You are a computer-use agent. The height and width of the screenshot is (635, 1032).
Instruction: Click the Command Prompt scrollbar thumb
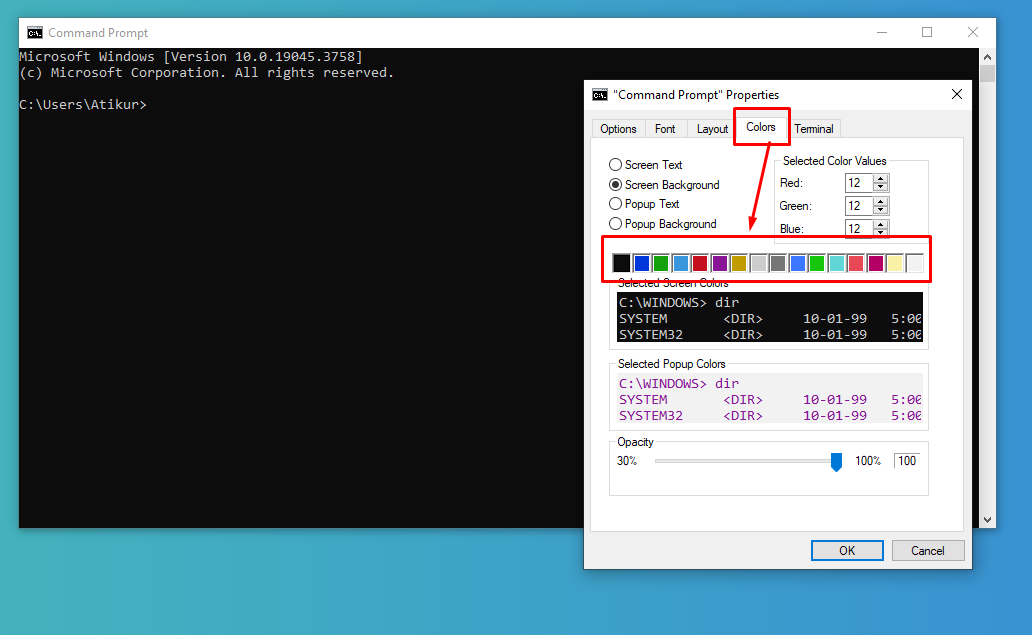987,74
